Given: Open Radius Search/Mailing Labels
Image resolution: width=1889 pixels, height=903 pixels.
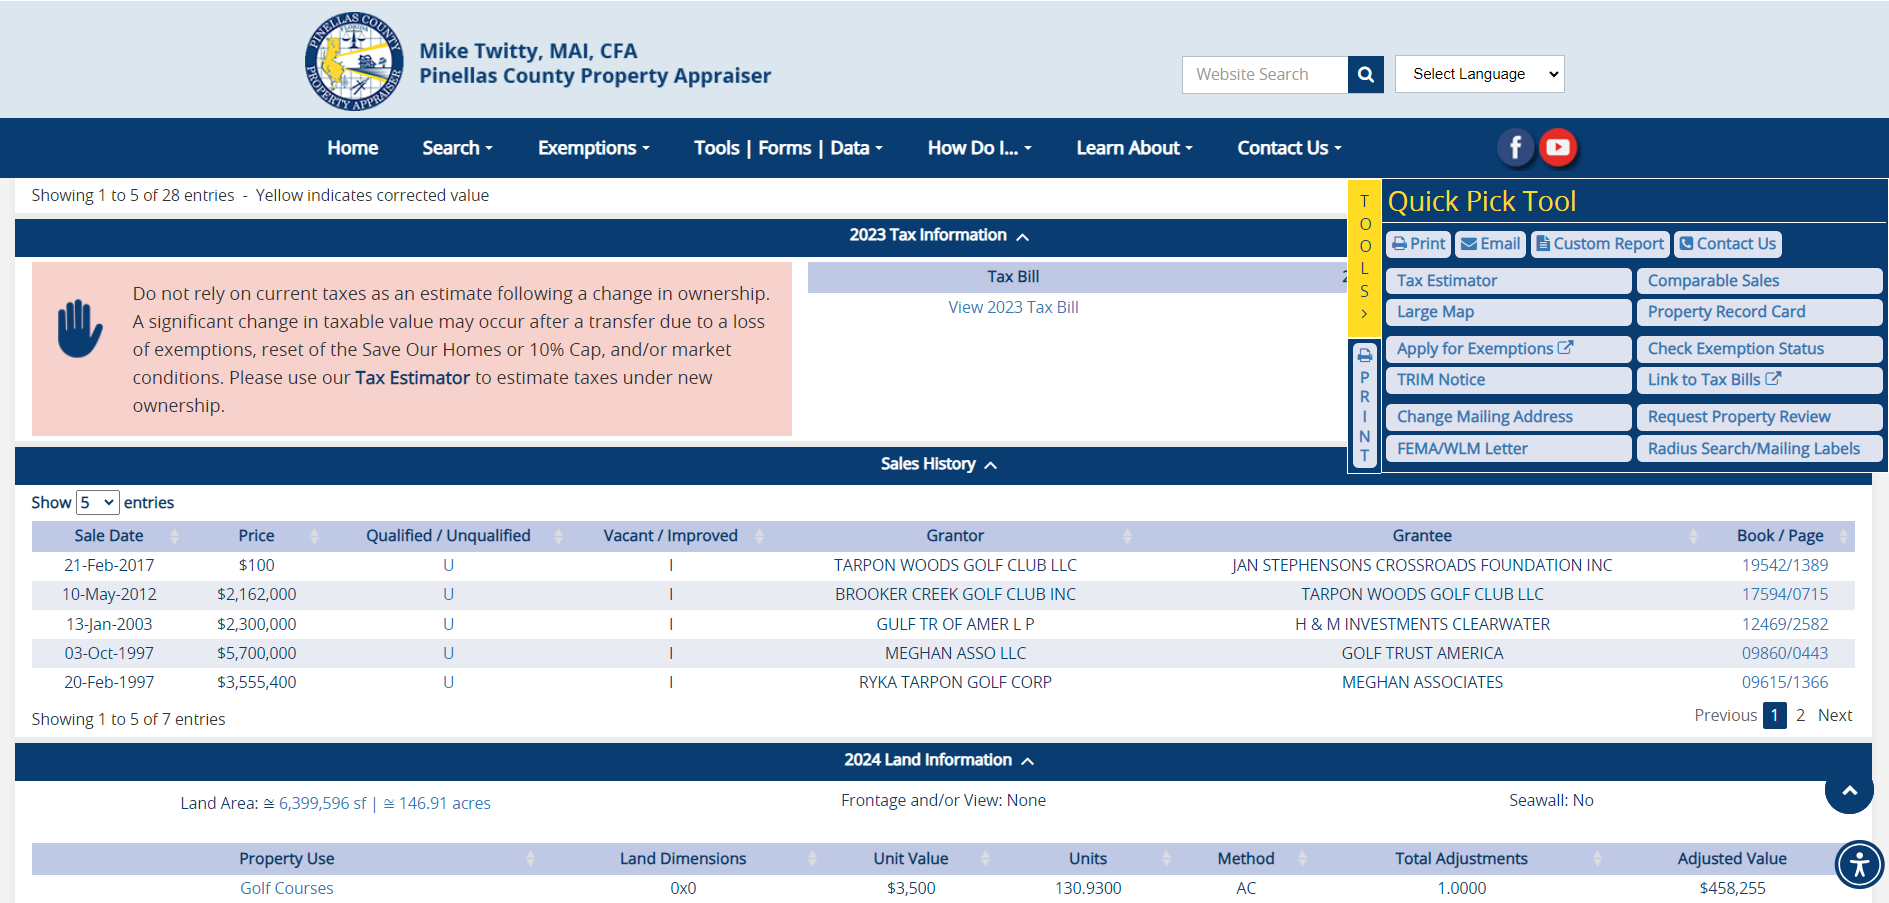Looking at the screenshot, I should pyautogui.click(x=1759, y=449).
